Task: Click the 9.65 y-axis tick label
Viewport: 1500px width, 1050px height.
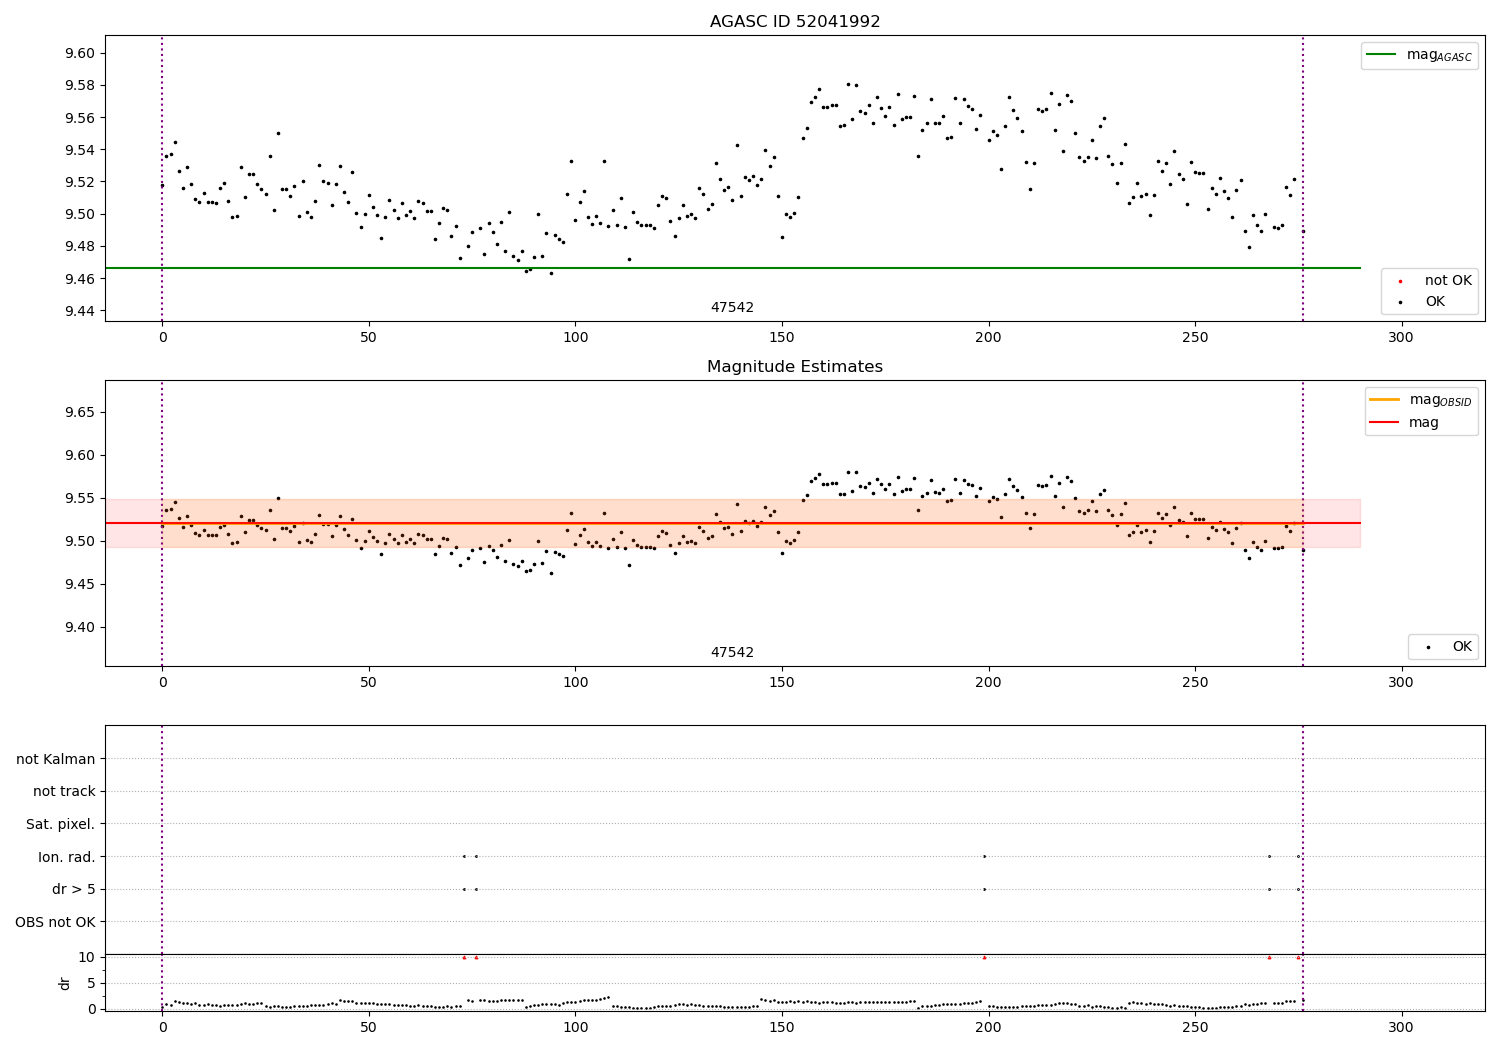Action: click(80, 412)
